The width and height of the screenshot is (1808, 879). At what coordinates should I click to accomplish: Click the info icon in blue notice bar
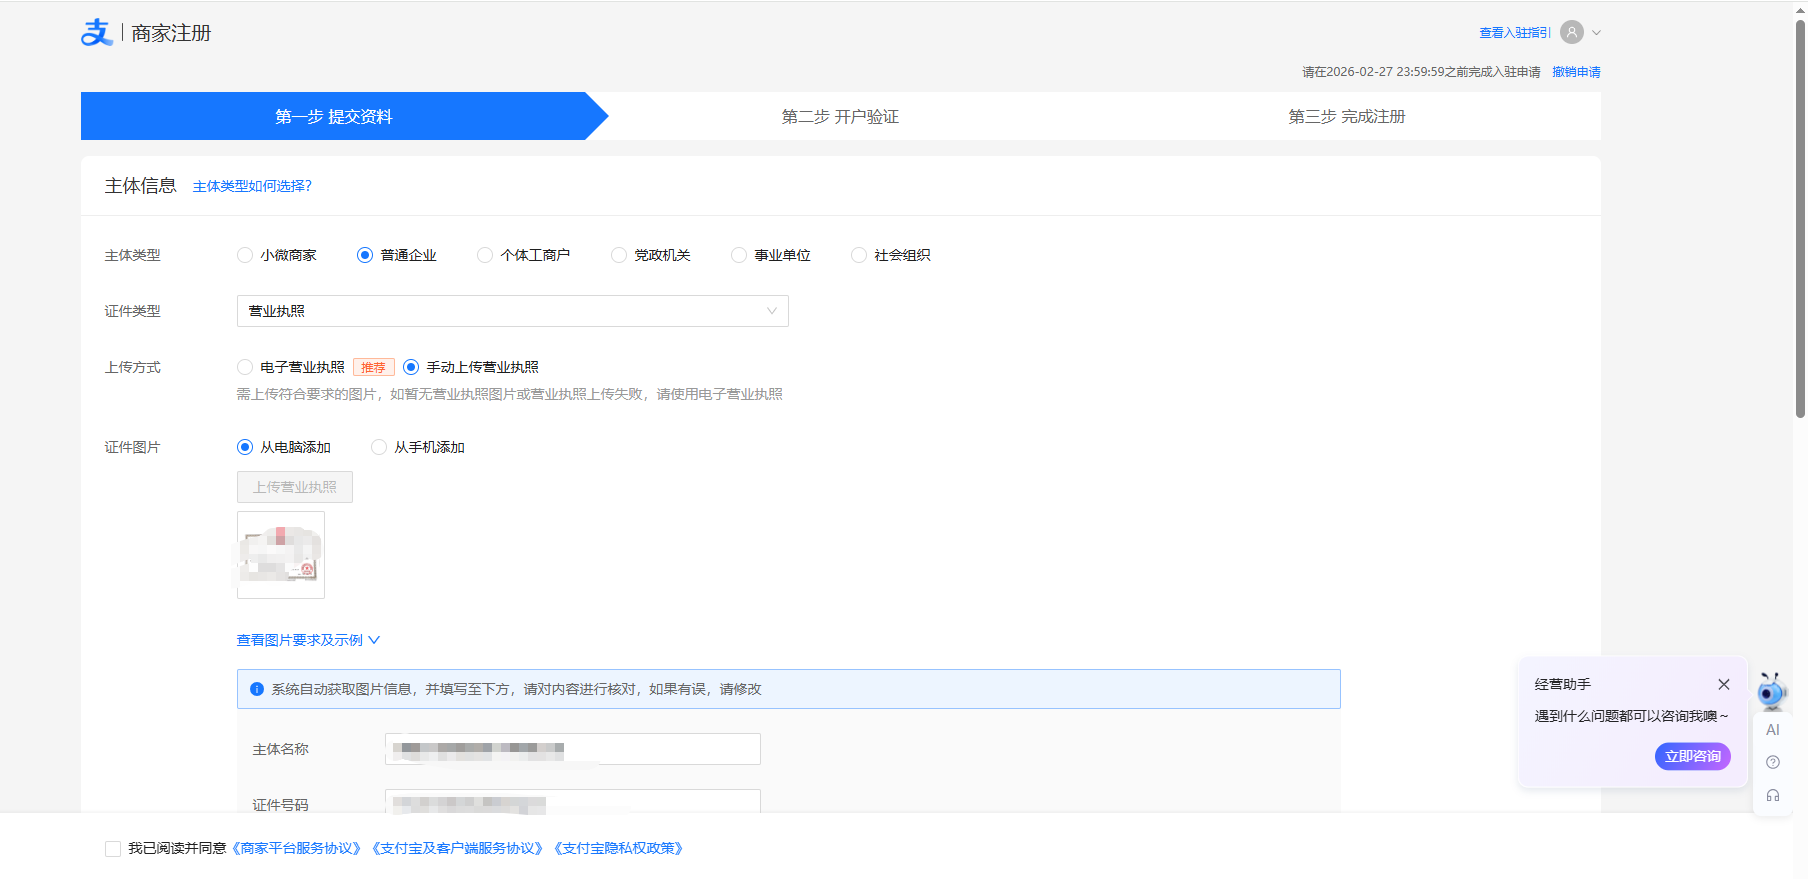pyautogui.click(x=257, y=689)
